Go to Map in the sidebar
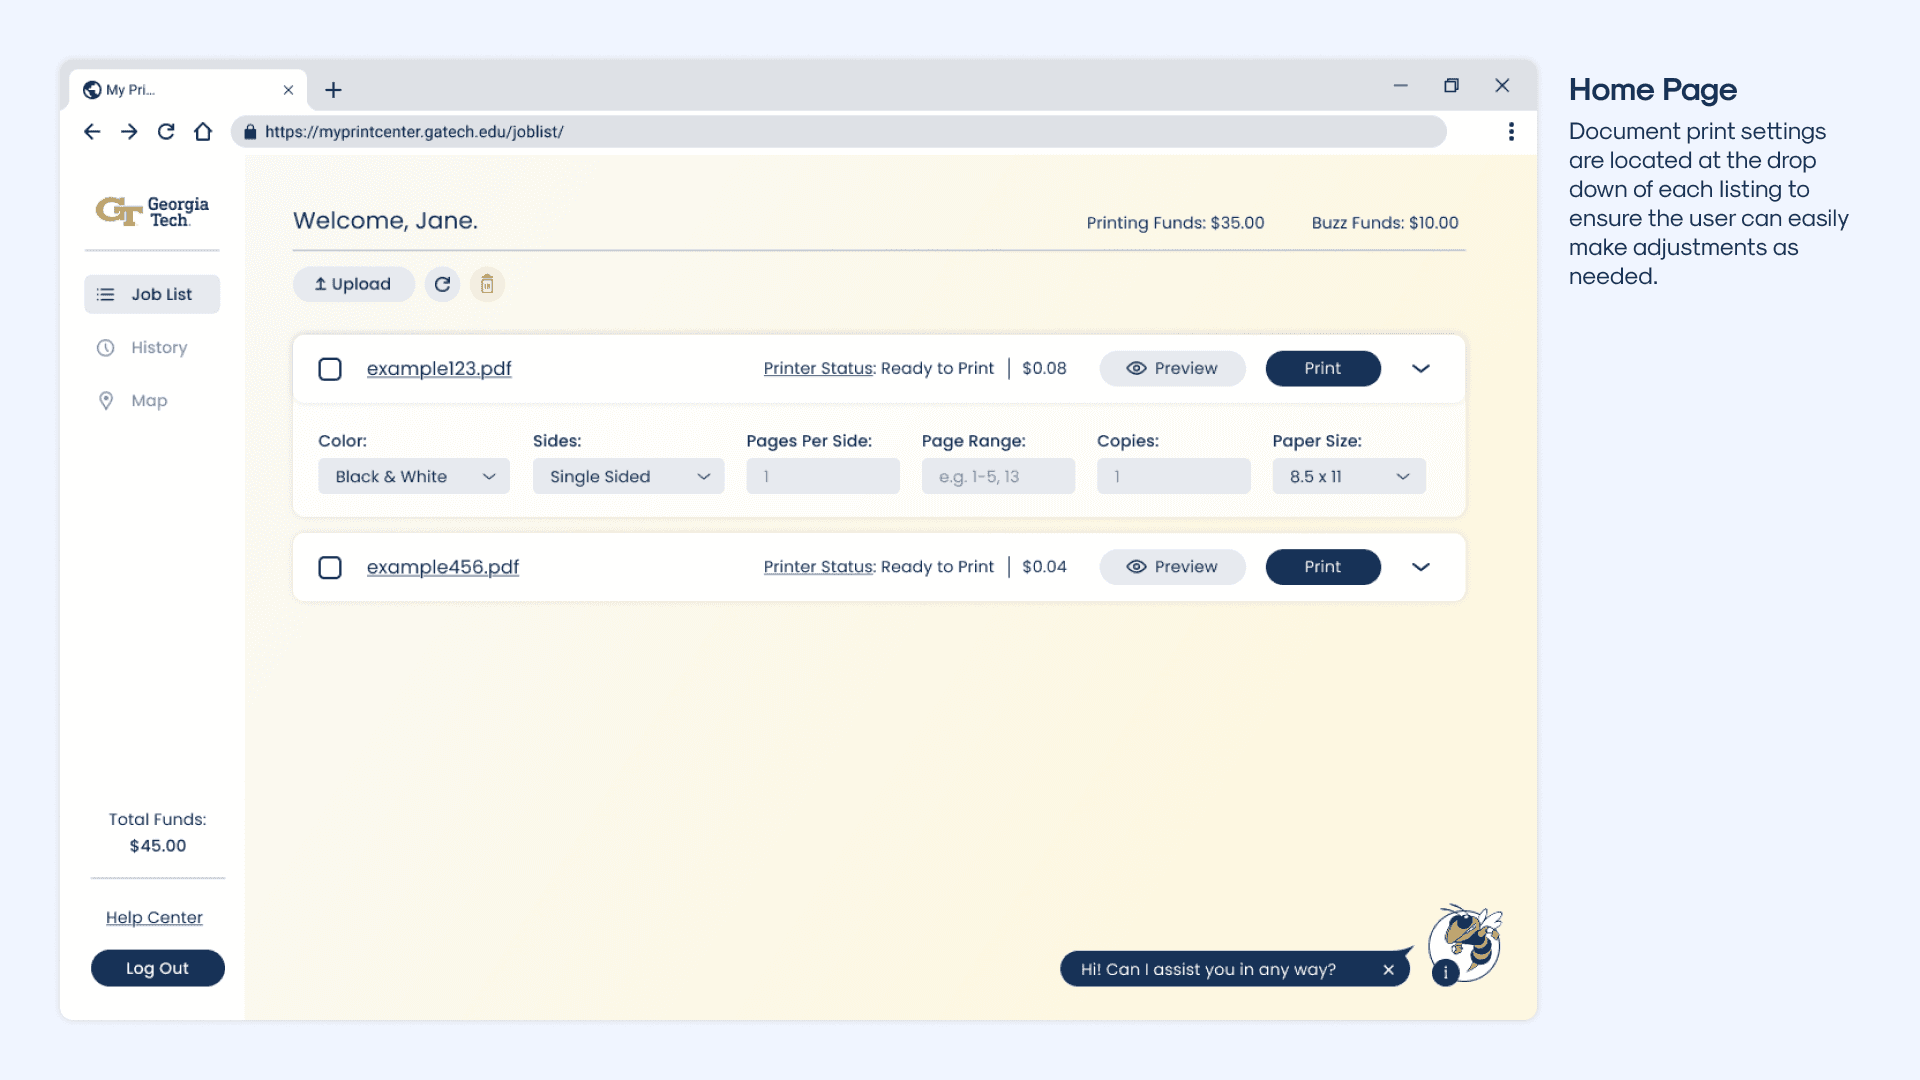Image resolution: width=1920 pixels, height=1080 pixels. [148, 400]
